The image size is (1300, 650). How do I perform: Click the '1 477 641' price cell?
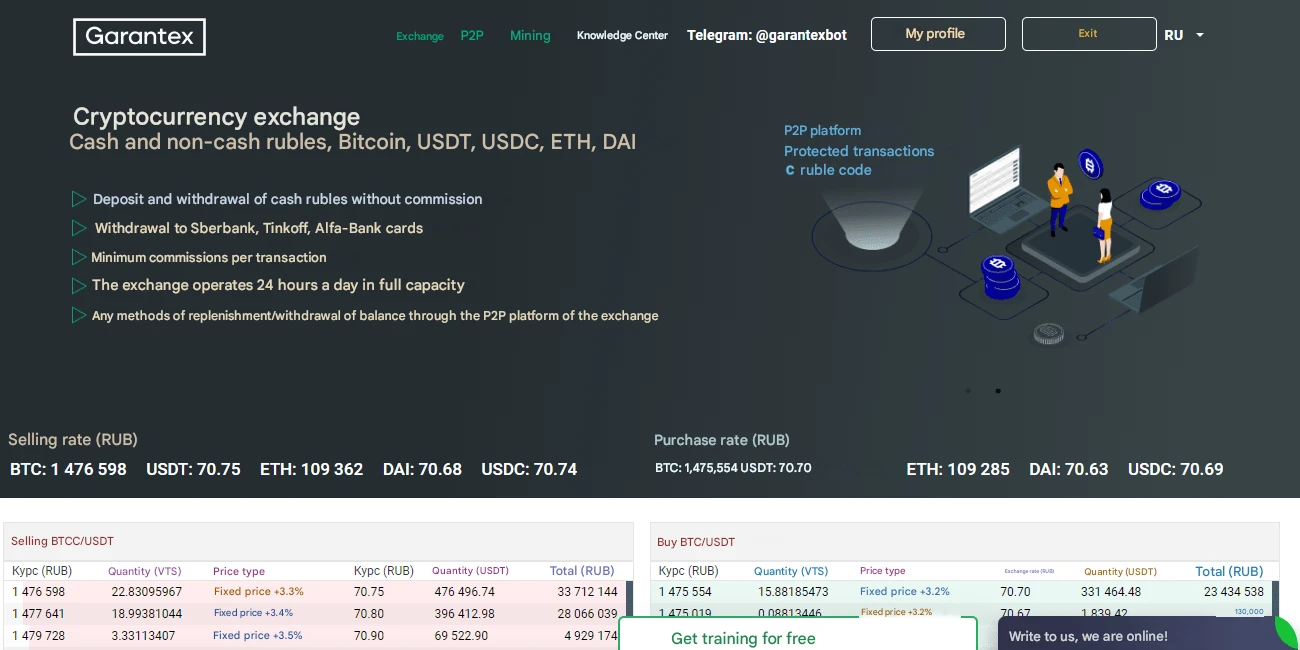point(38,613)
